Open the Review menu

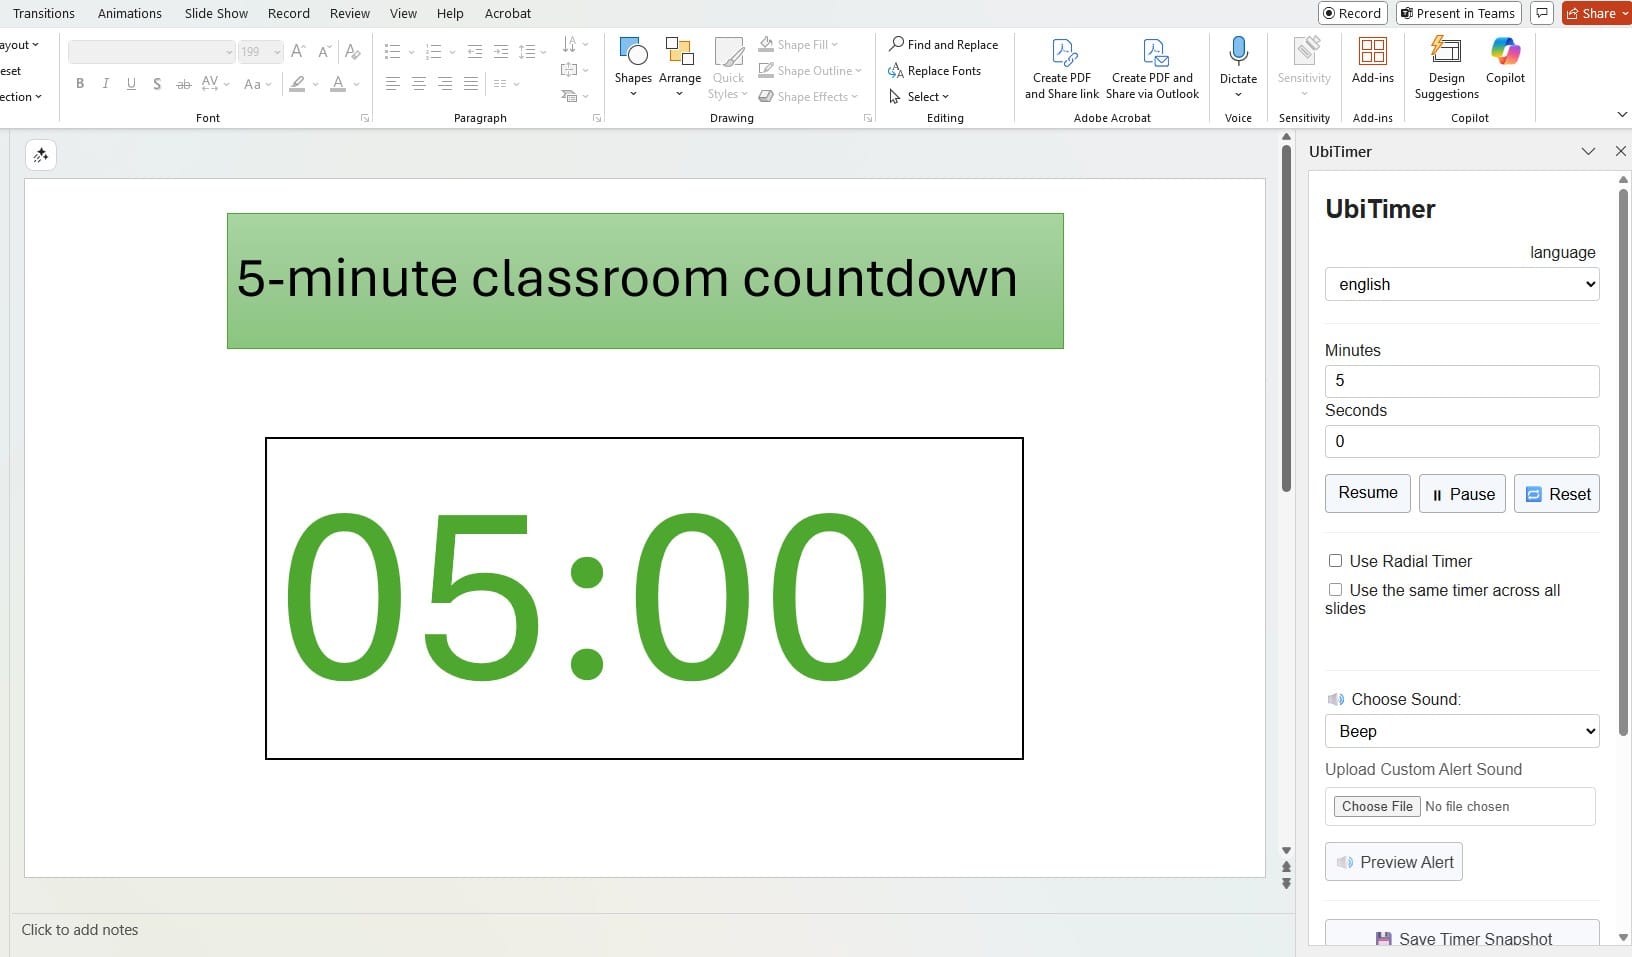pos(349,13)
